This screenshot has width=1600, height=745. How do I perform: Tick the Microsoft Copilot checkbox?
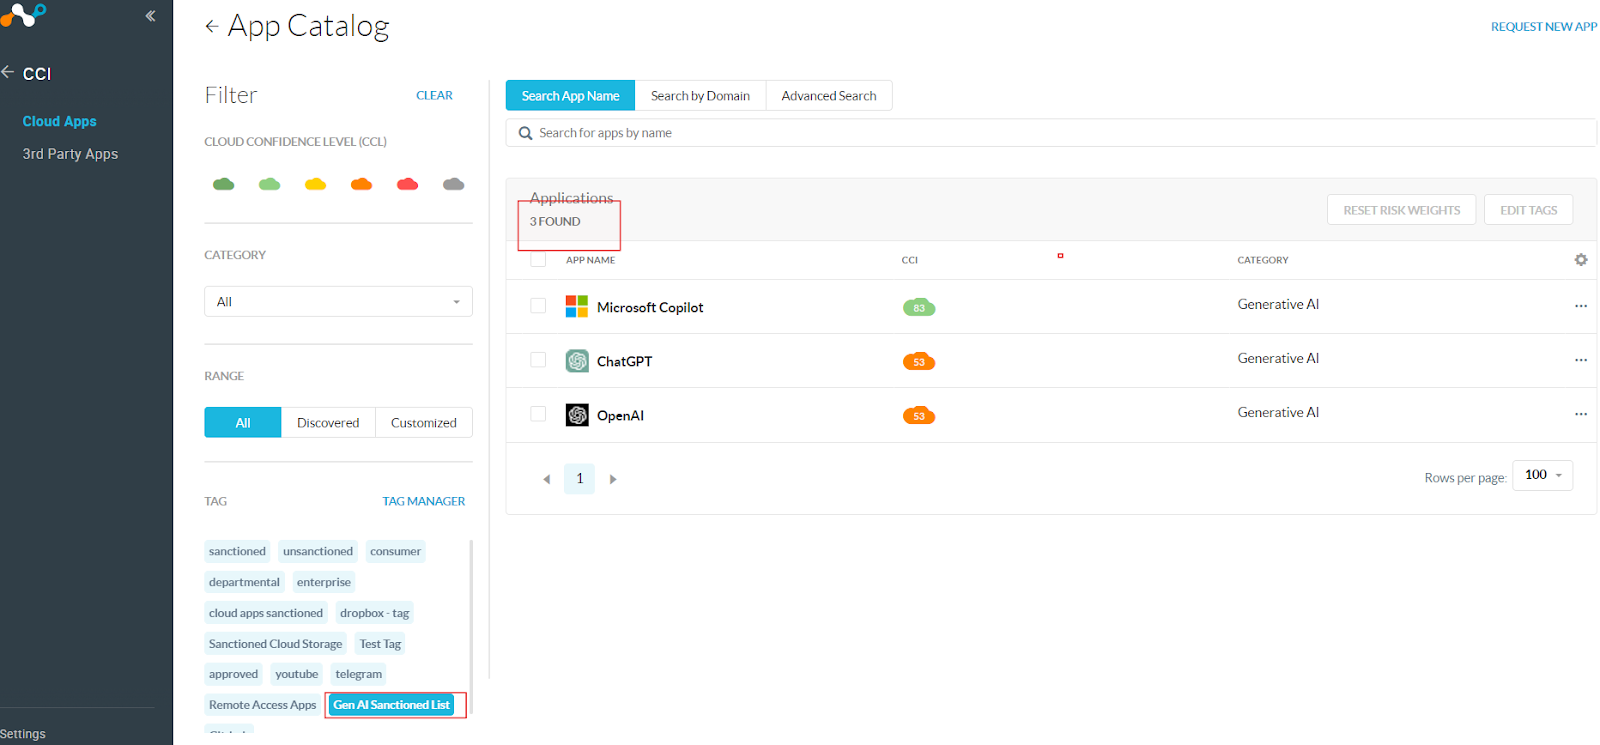[x=538, y=306]
